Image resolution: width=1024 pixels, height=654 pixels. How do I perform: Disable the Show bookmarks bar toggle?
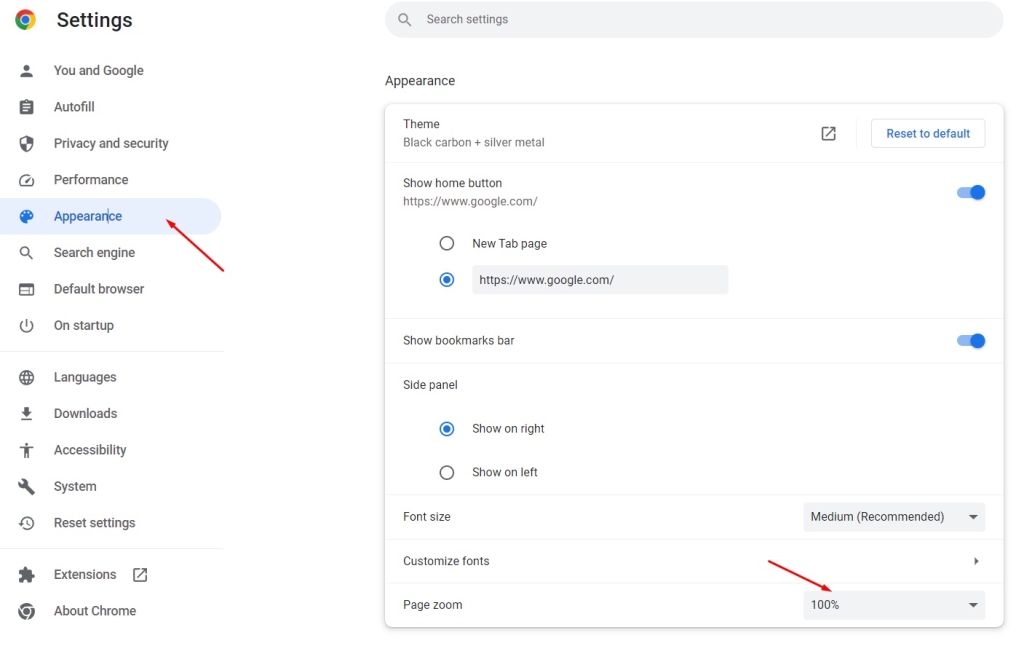point(970,340)
